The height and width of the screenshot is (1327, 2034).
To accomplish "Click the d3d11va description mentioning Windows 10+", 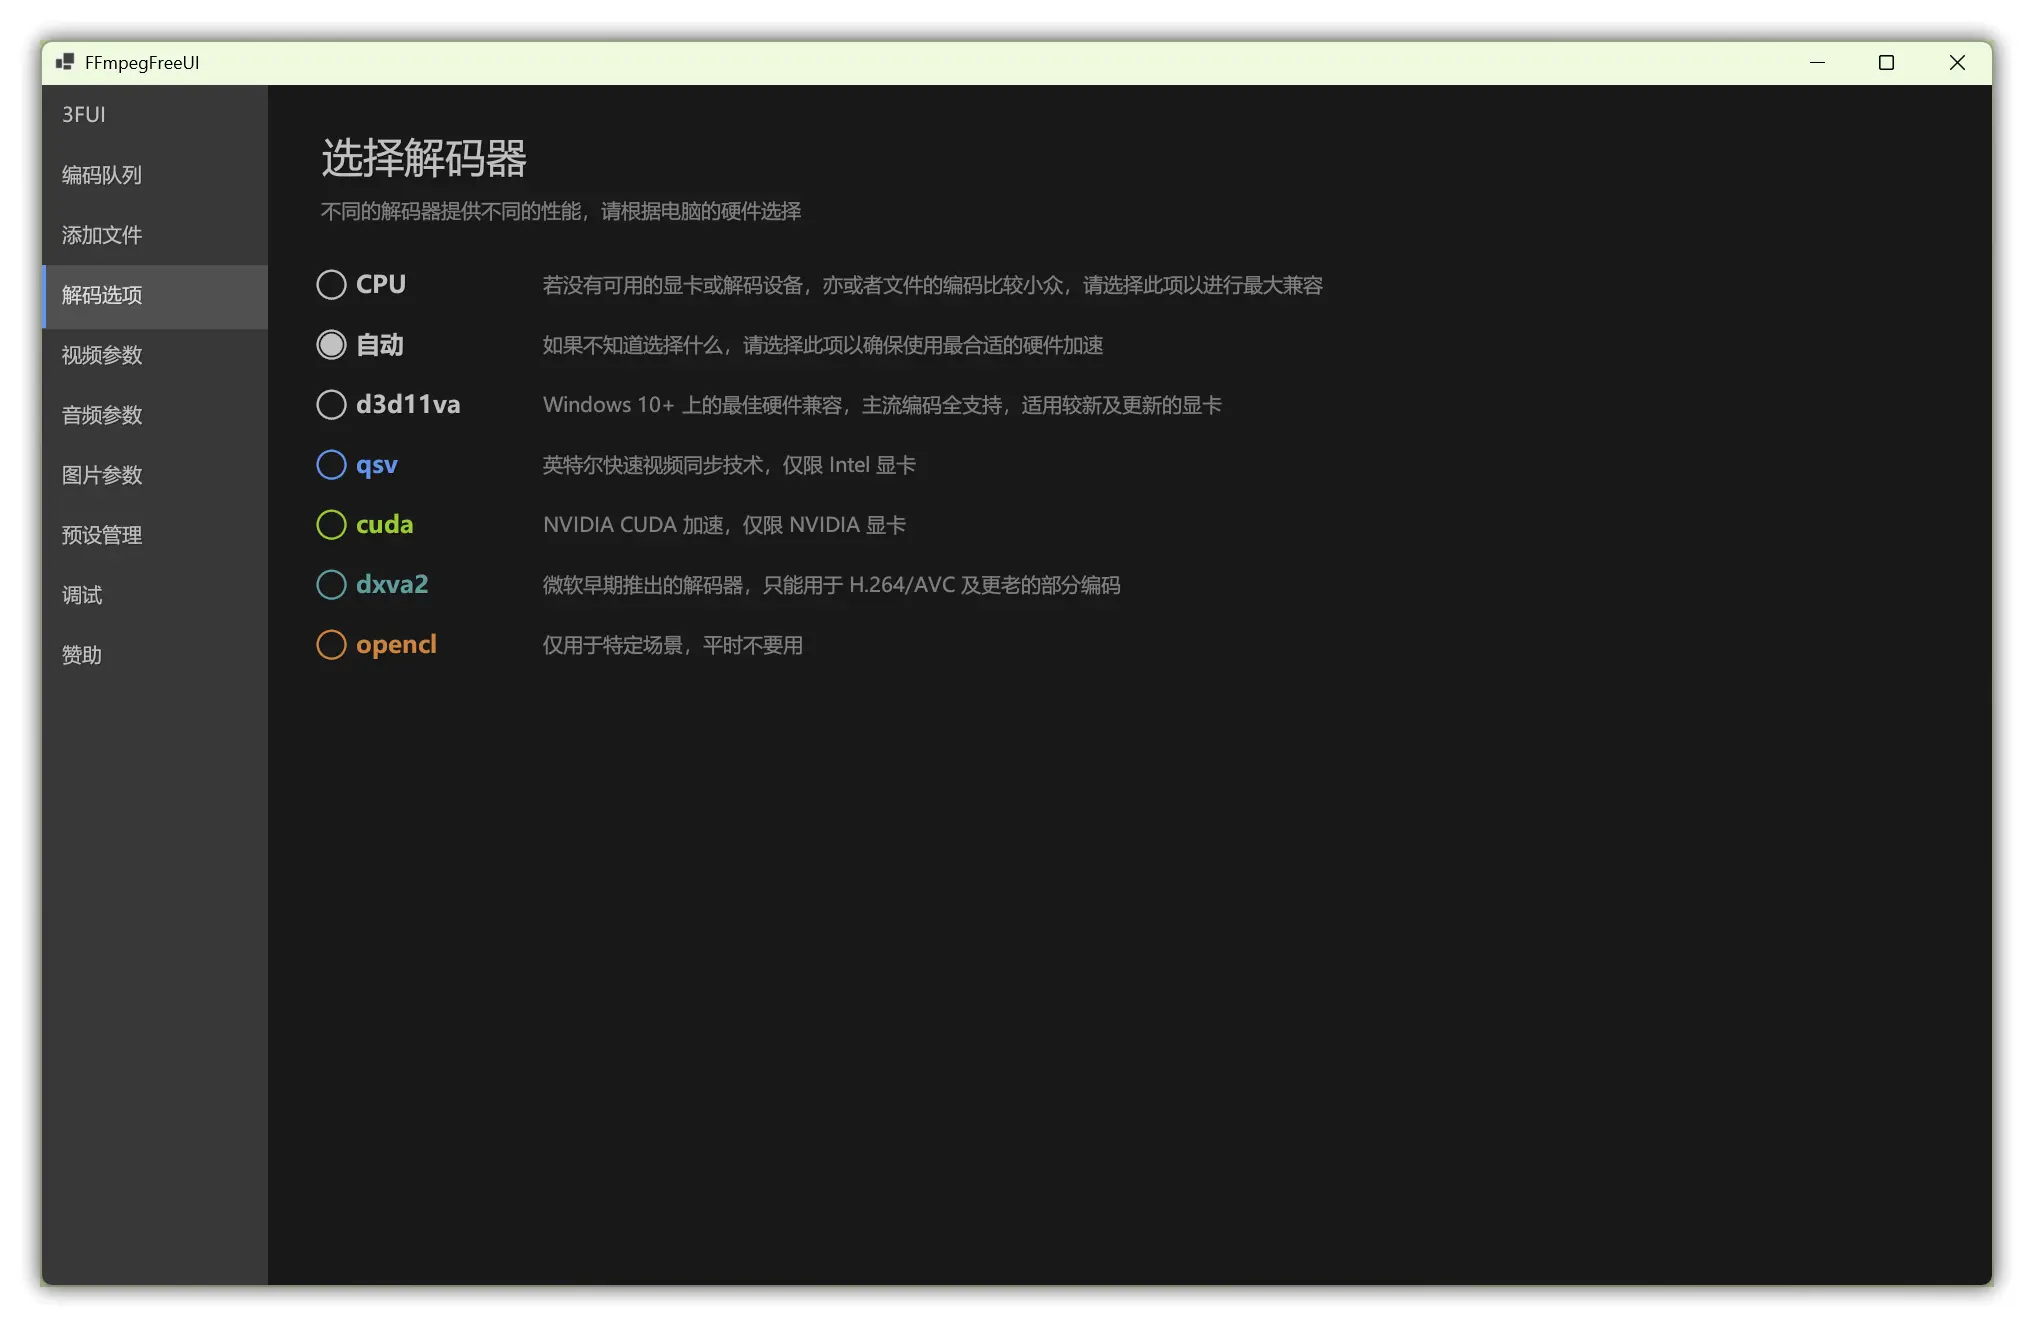I will [x=882, y=405].
